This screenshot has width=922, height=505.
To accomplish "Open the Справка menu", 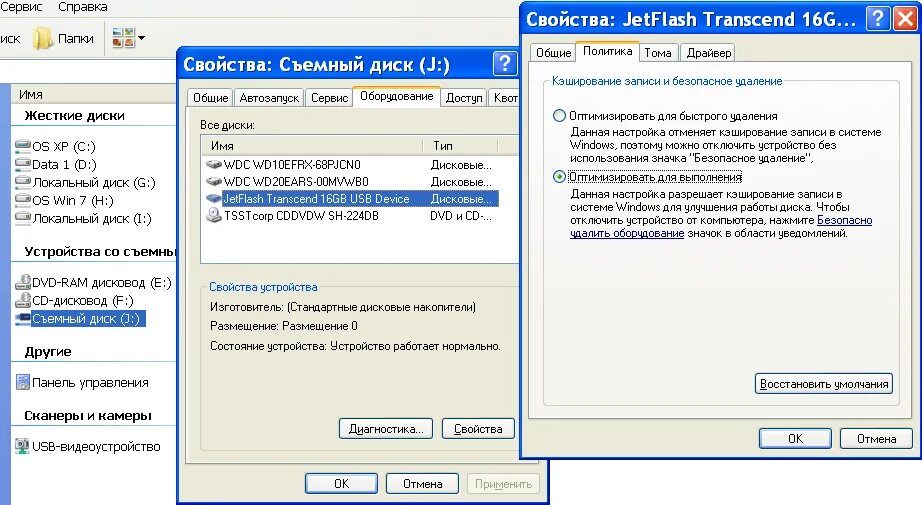I will pyautogui.click(x=83, y=7).
